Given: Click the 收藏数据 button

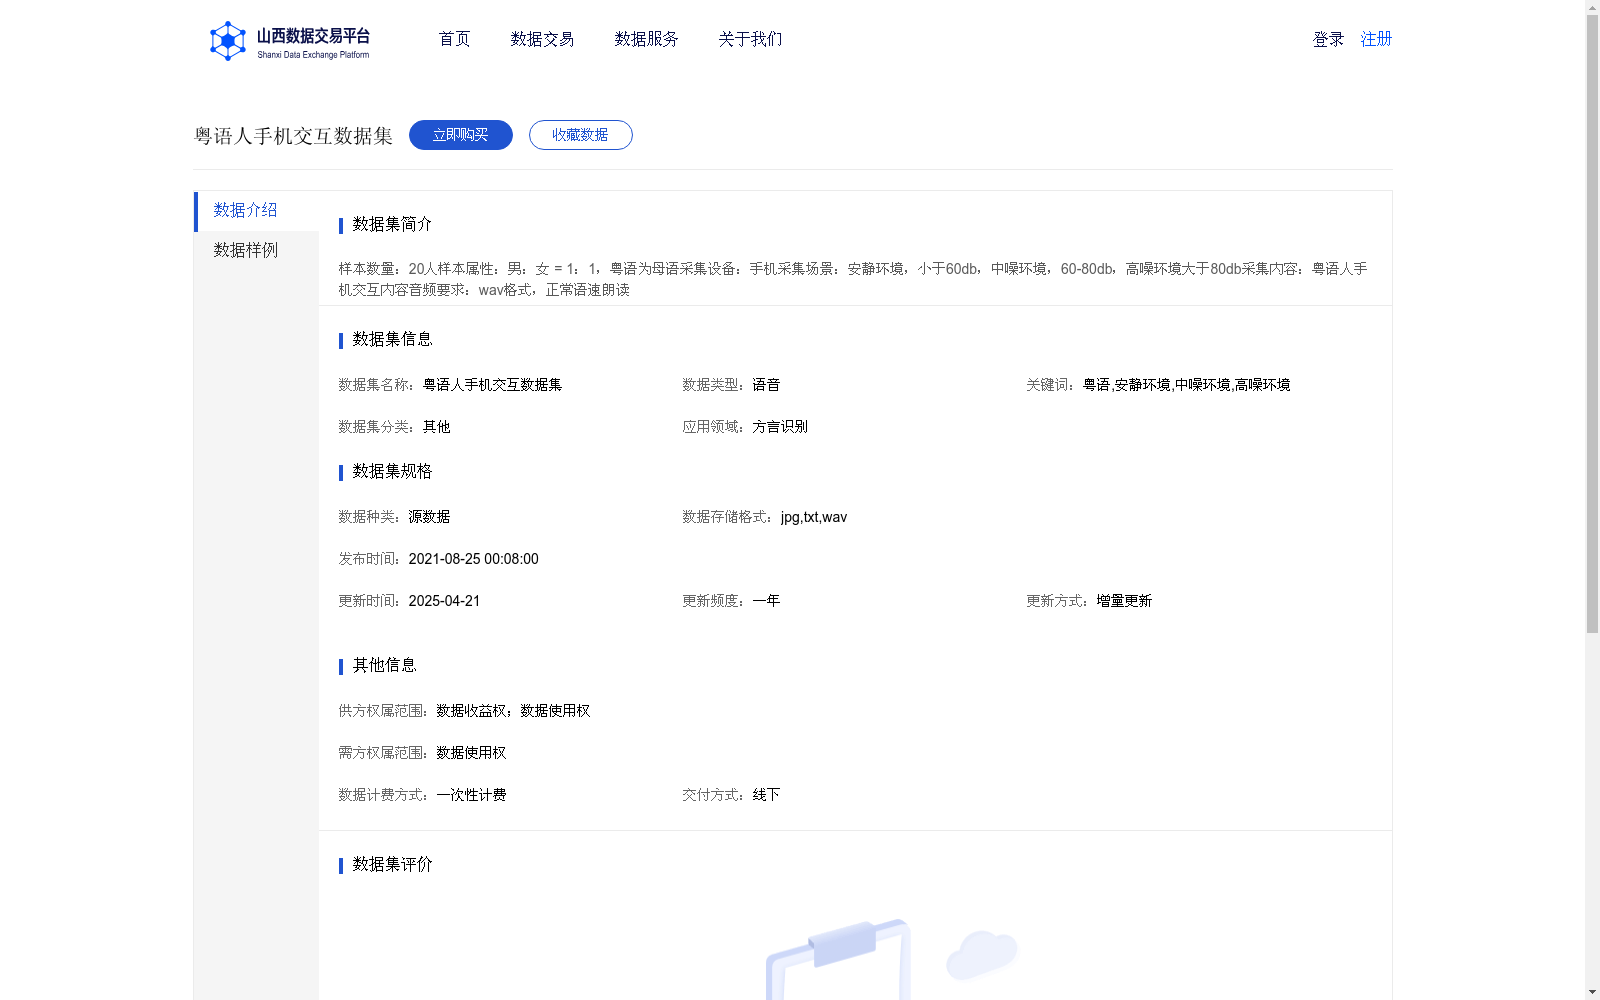Looking at the screenshot, I should tap(581, 135).
